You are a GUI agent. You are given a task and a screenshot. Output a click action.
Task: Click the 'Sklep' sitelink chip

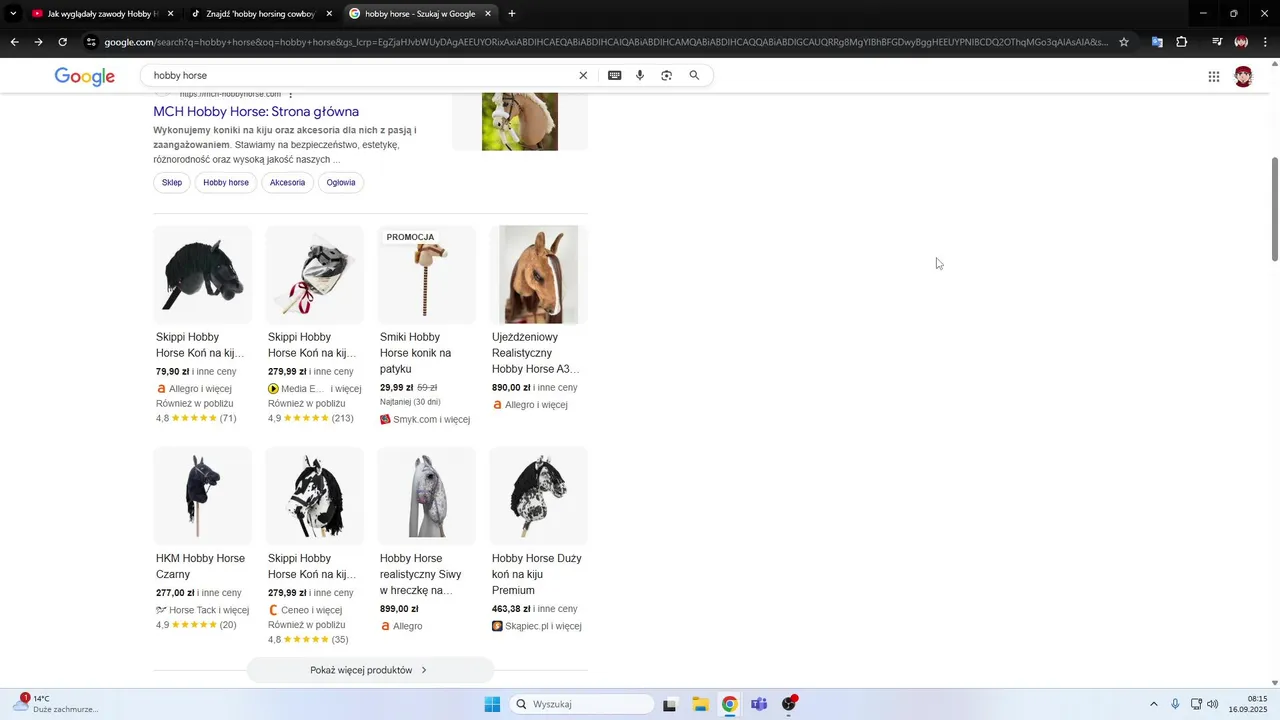172,182
